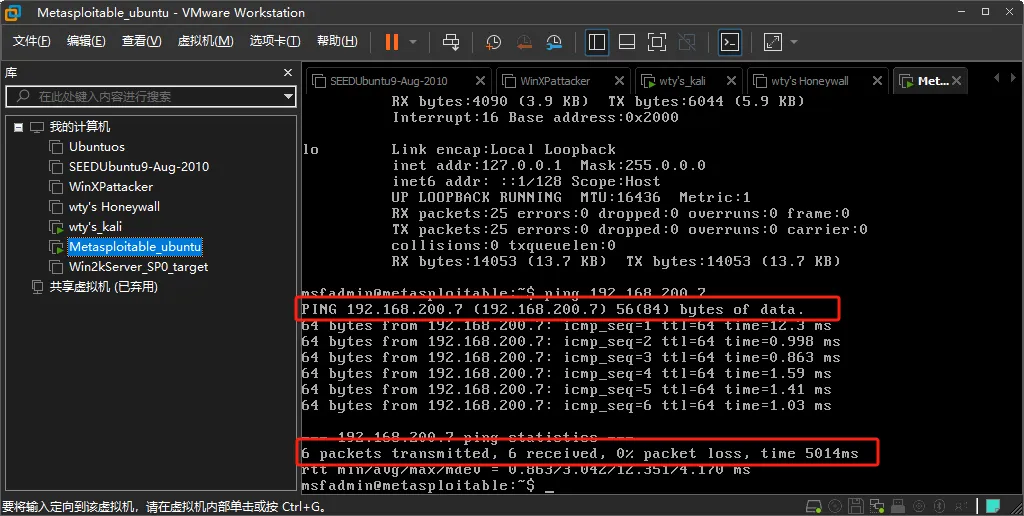Screen dimensions: 1024x516
Task: Click inside the Metasploitable terminal console
Action: (660, 294)
